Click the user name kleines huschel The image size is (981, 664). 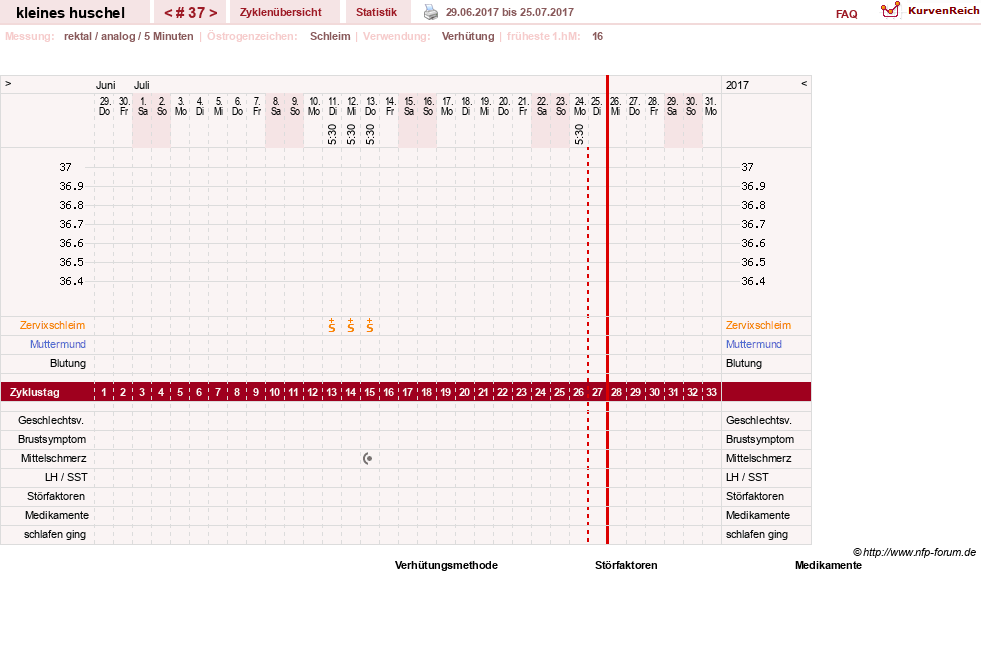coord(71,13)
